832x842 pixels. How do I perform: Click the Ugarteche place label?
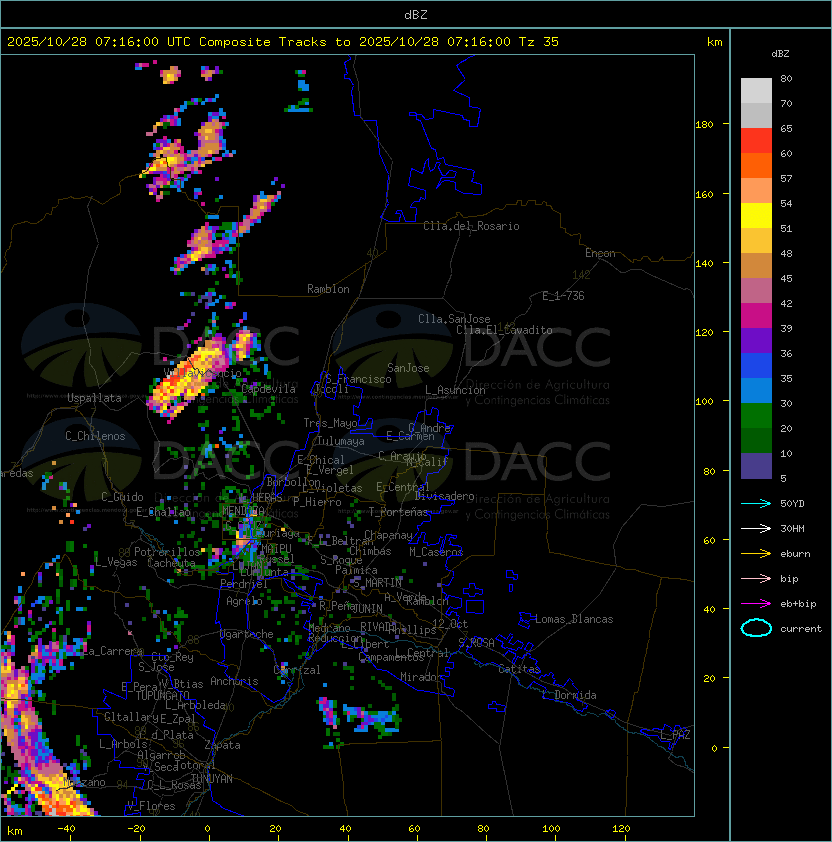[x=246, y=634]
